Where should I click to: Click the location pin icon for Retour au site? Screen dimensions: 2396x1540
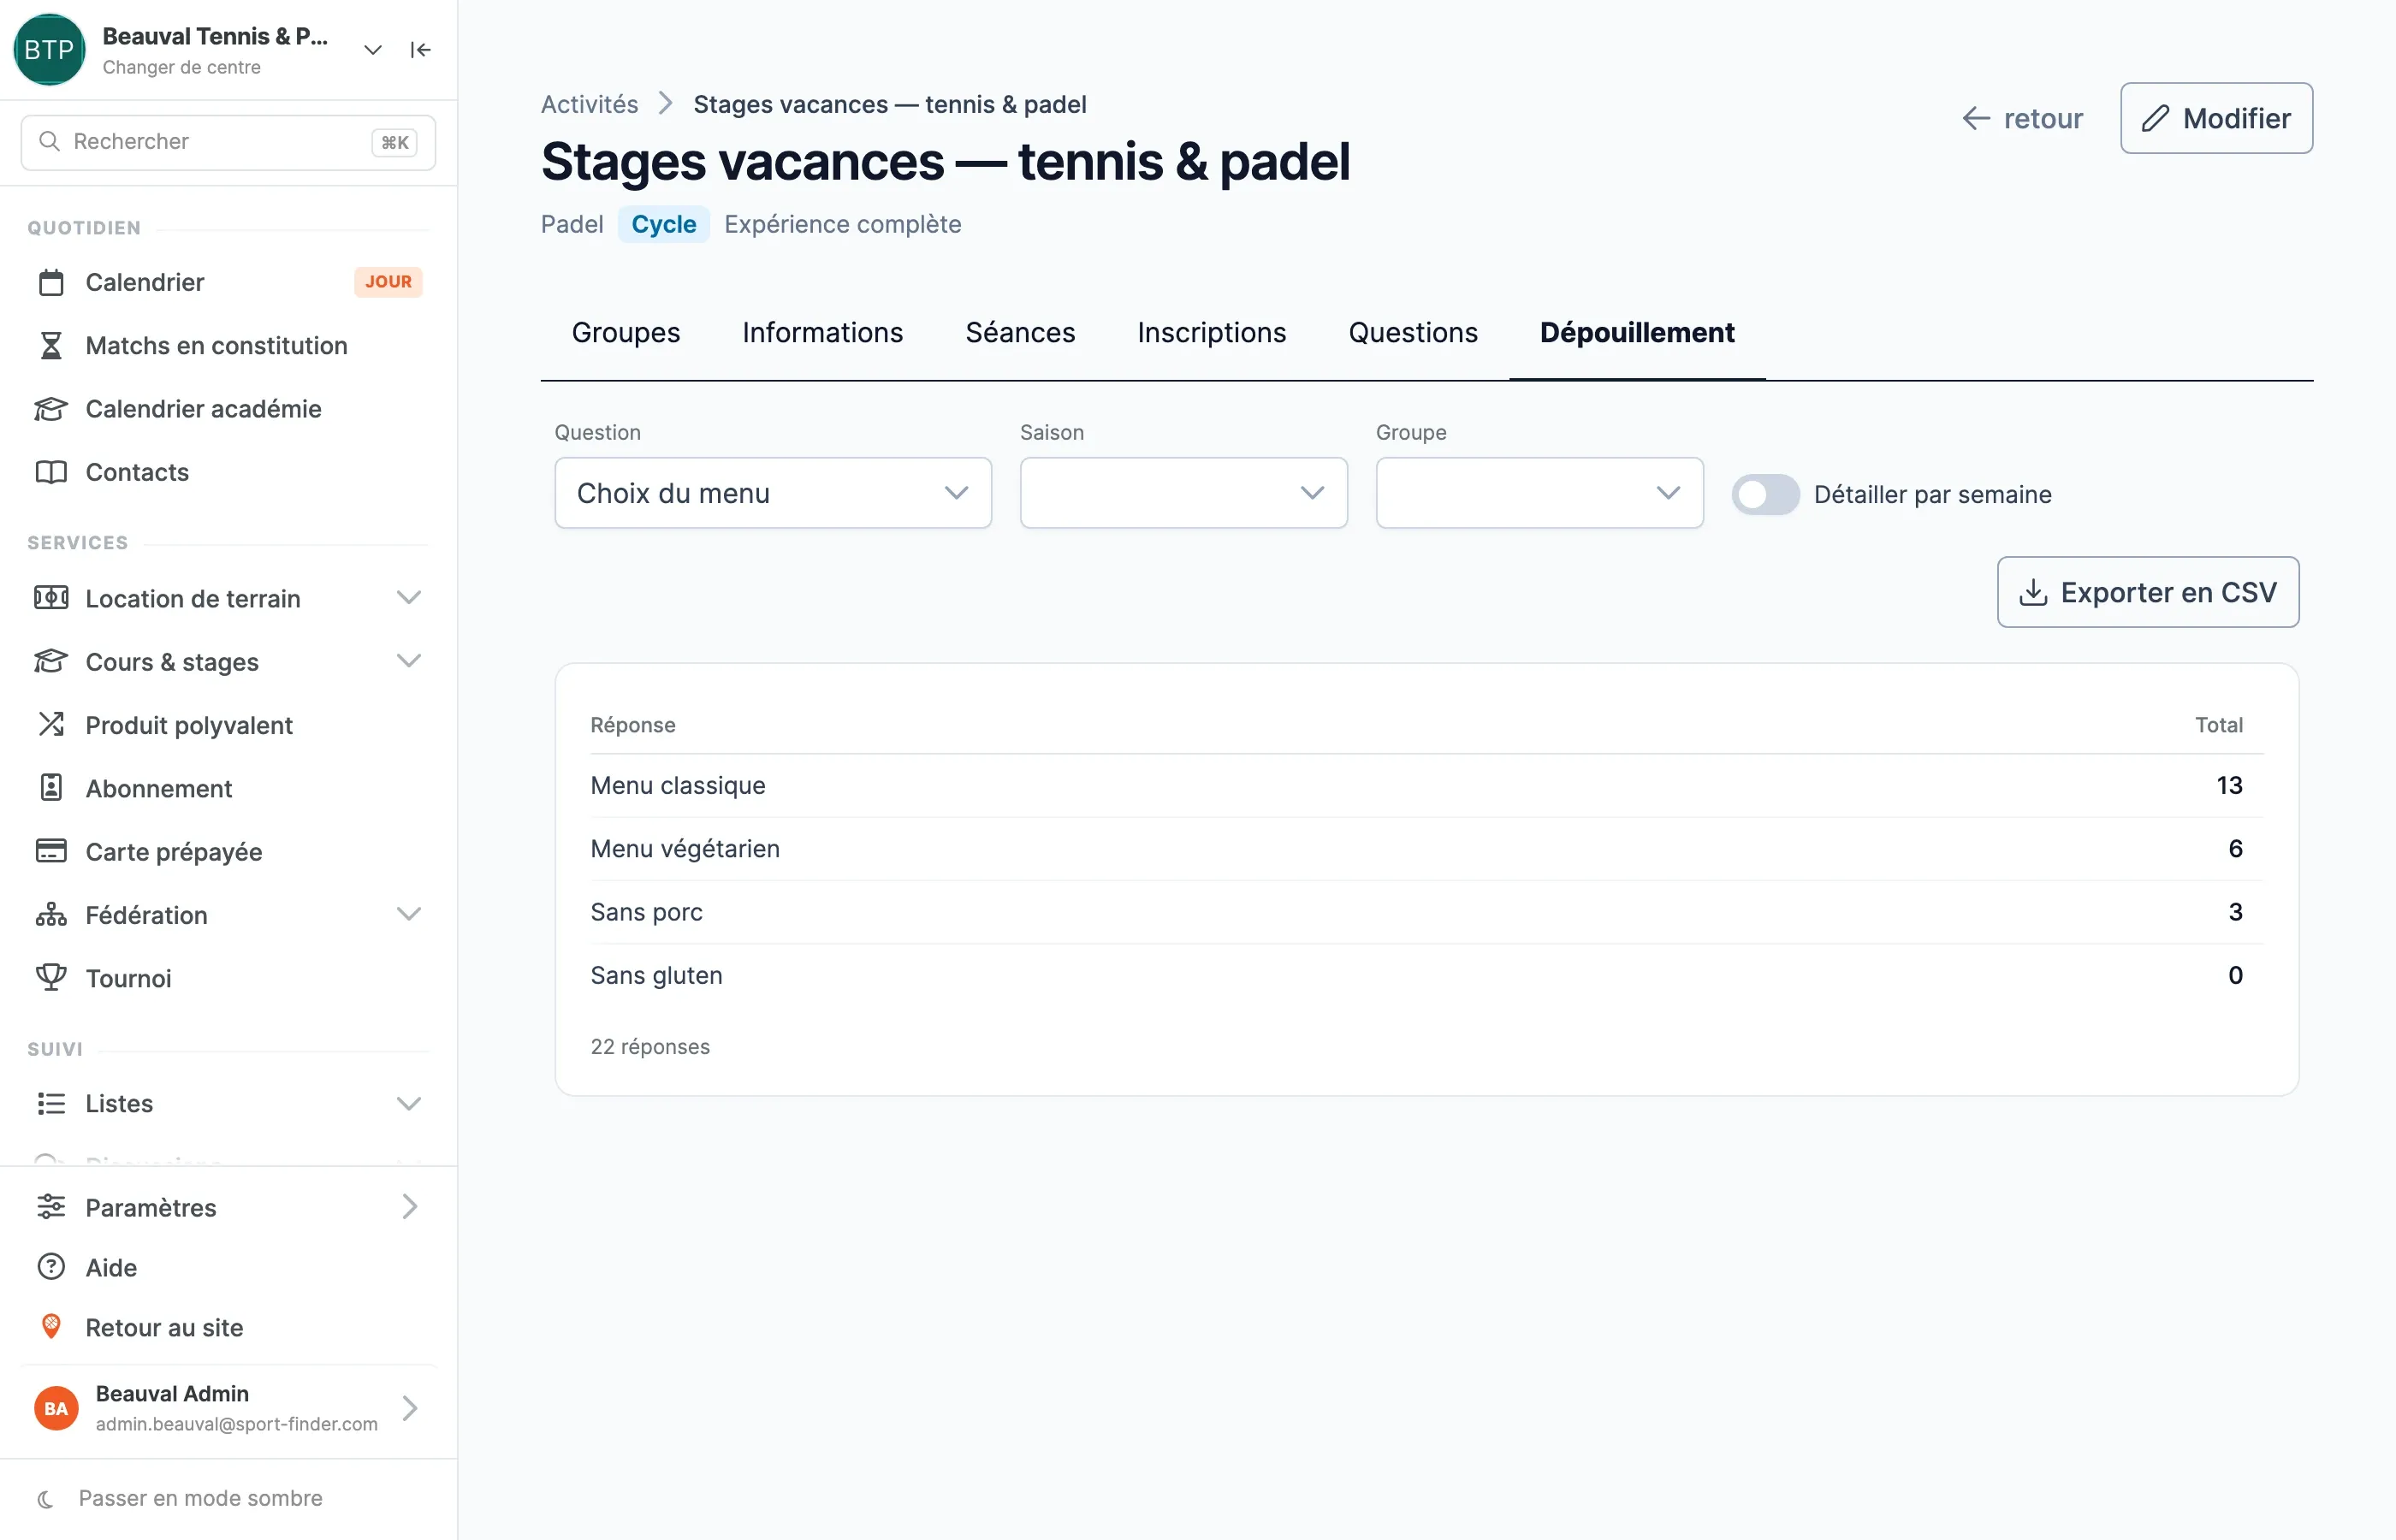point(51,1327)
